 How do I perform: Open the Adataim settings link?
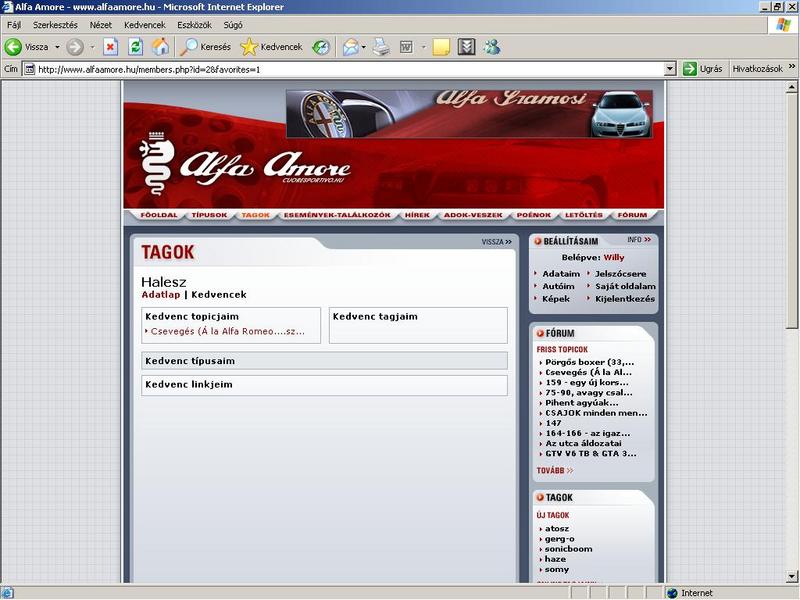pyautogui.click(x=561, y=274)
